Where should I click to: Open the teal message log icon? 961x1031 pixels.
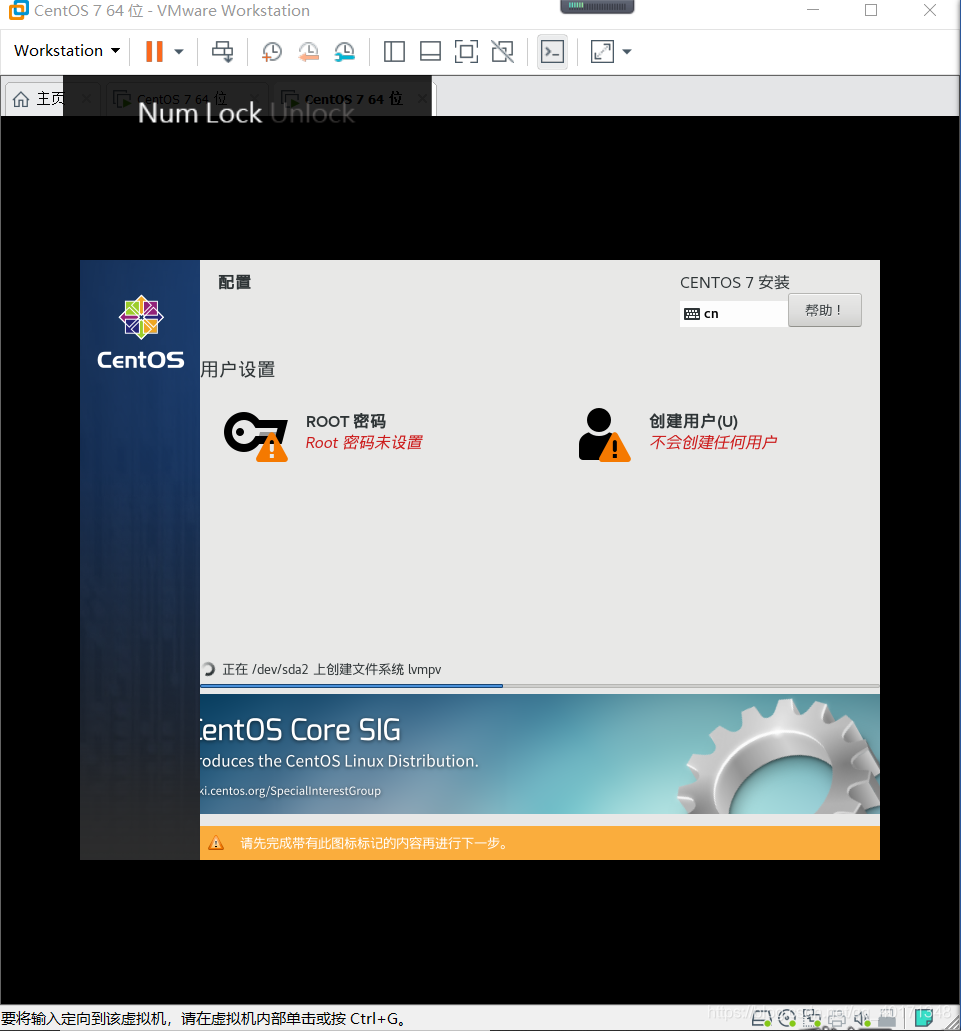(x=924, y=1017)
